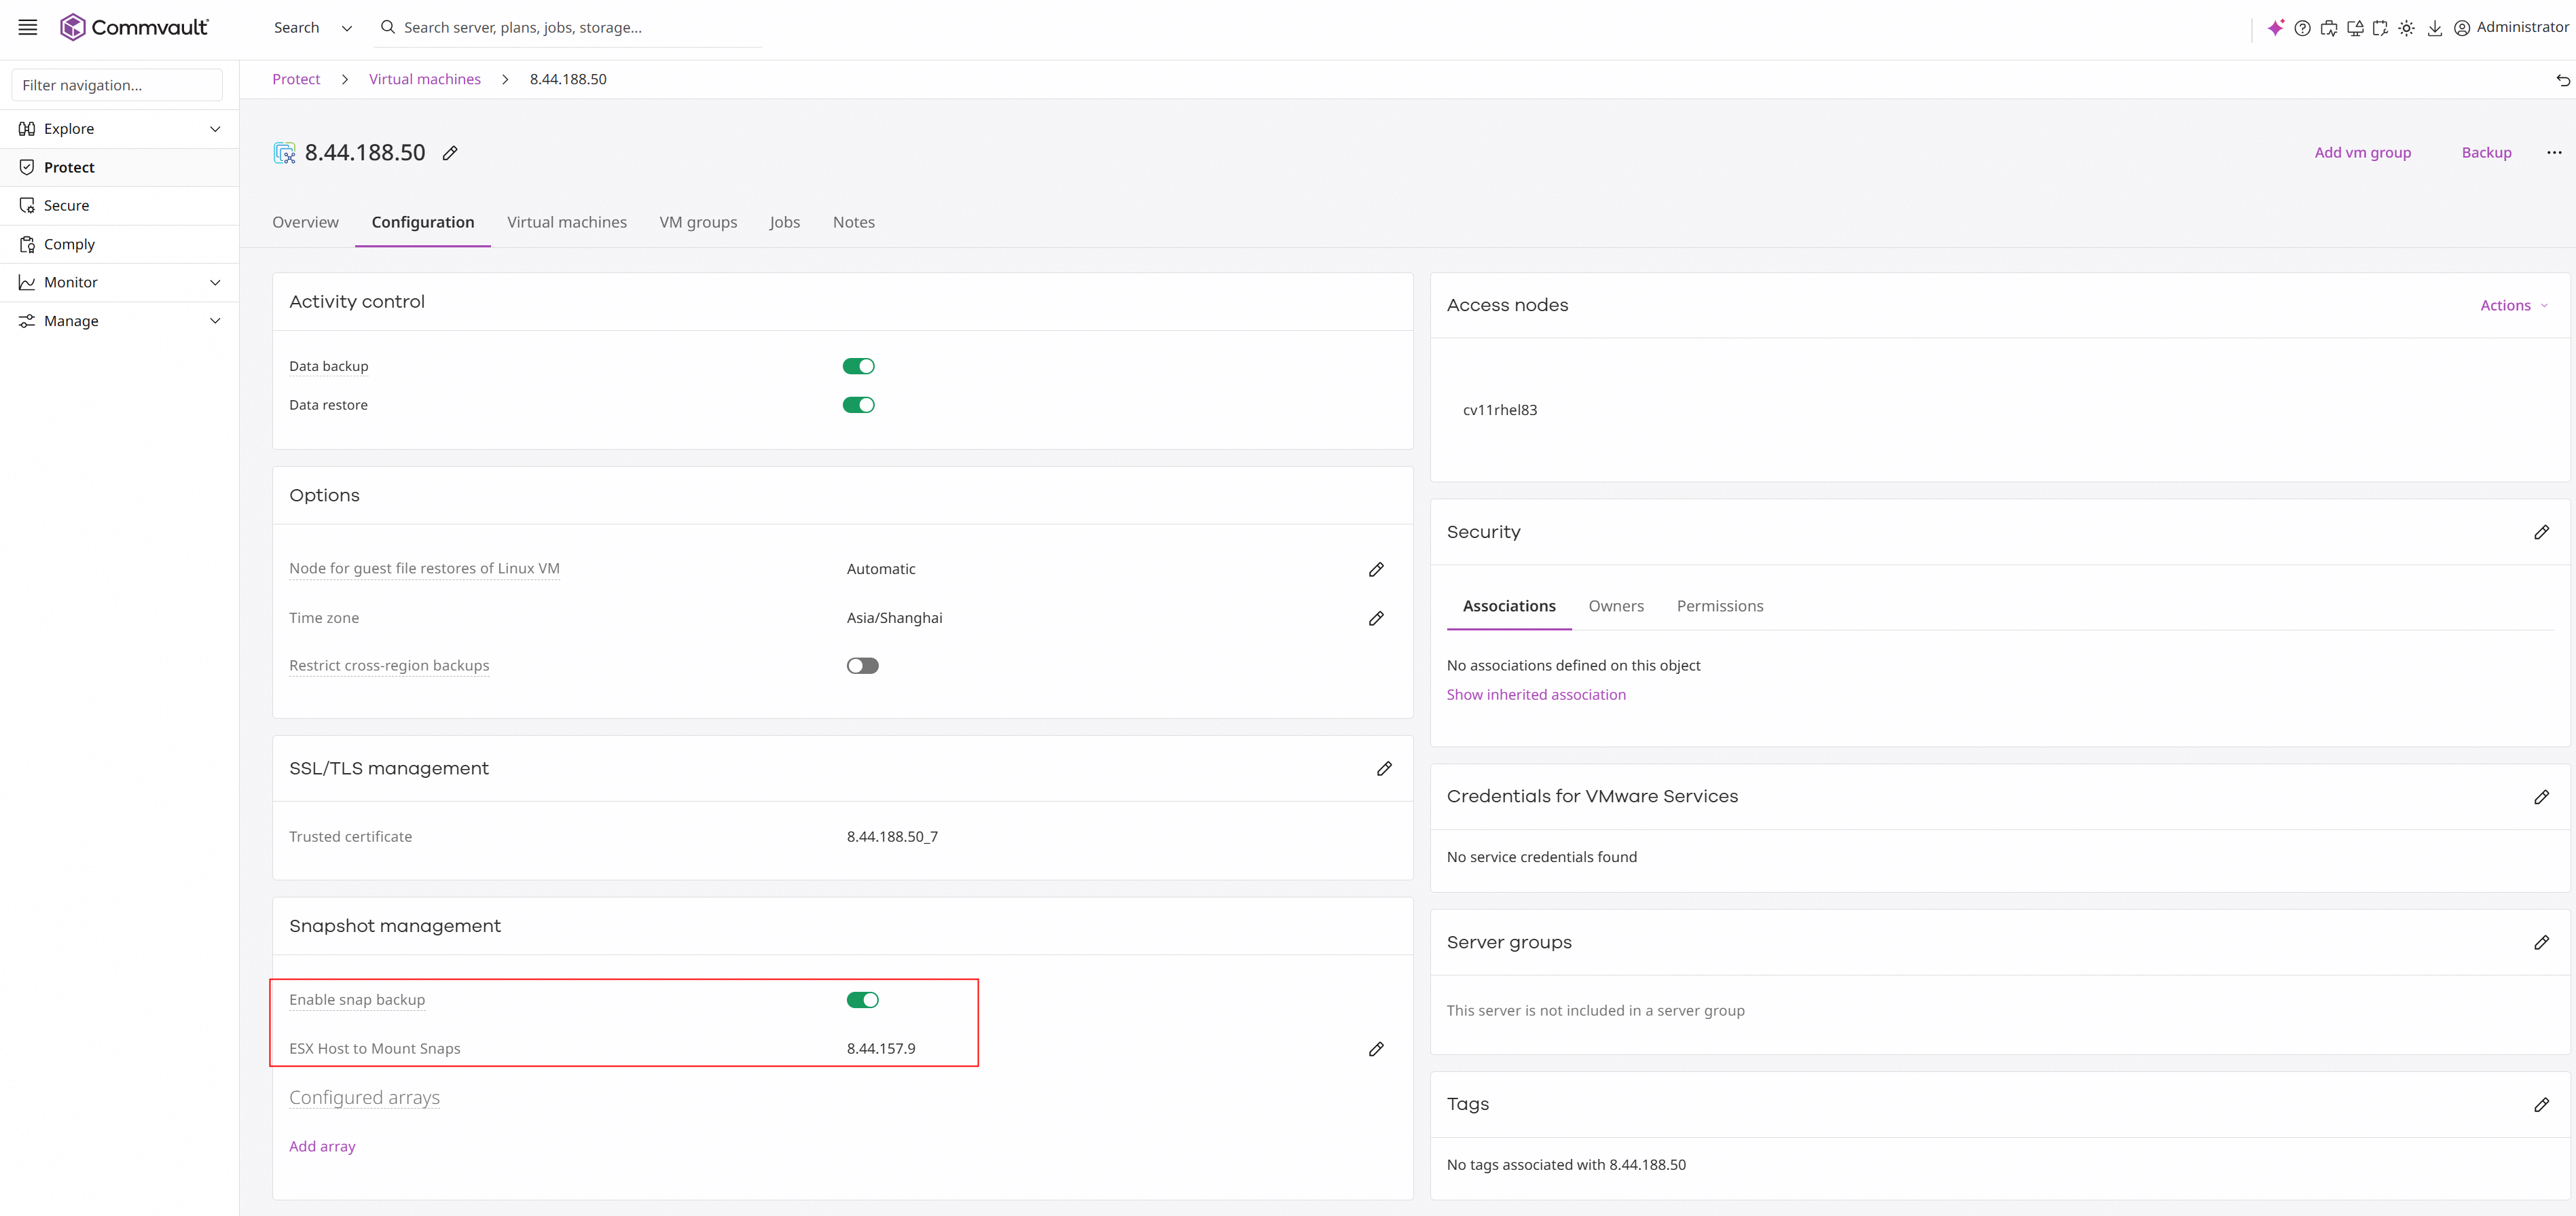Disable the Data backup toggle

[858, 366]
